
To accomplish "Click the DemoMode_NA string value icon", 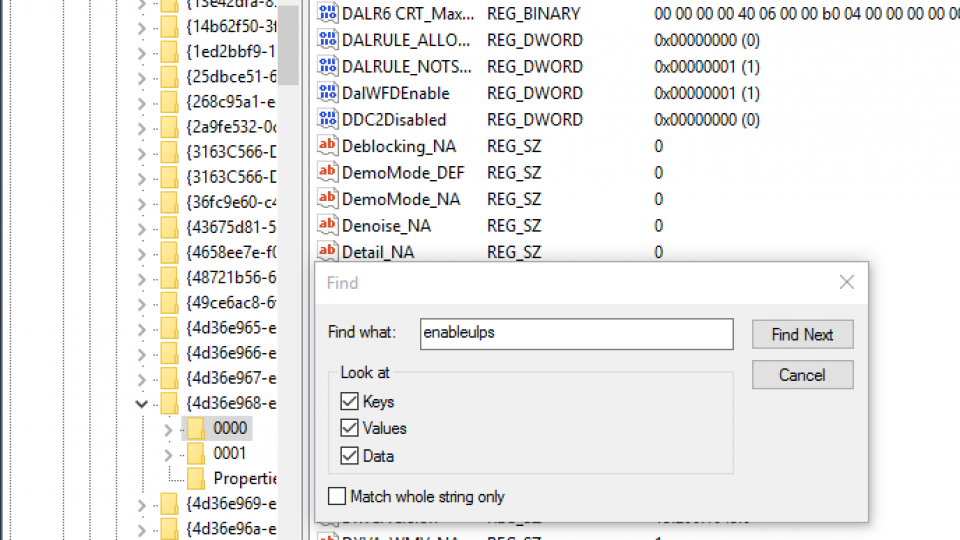I will pos(328,199).
